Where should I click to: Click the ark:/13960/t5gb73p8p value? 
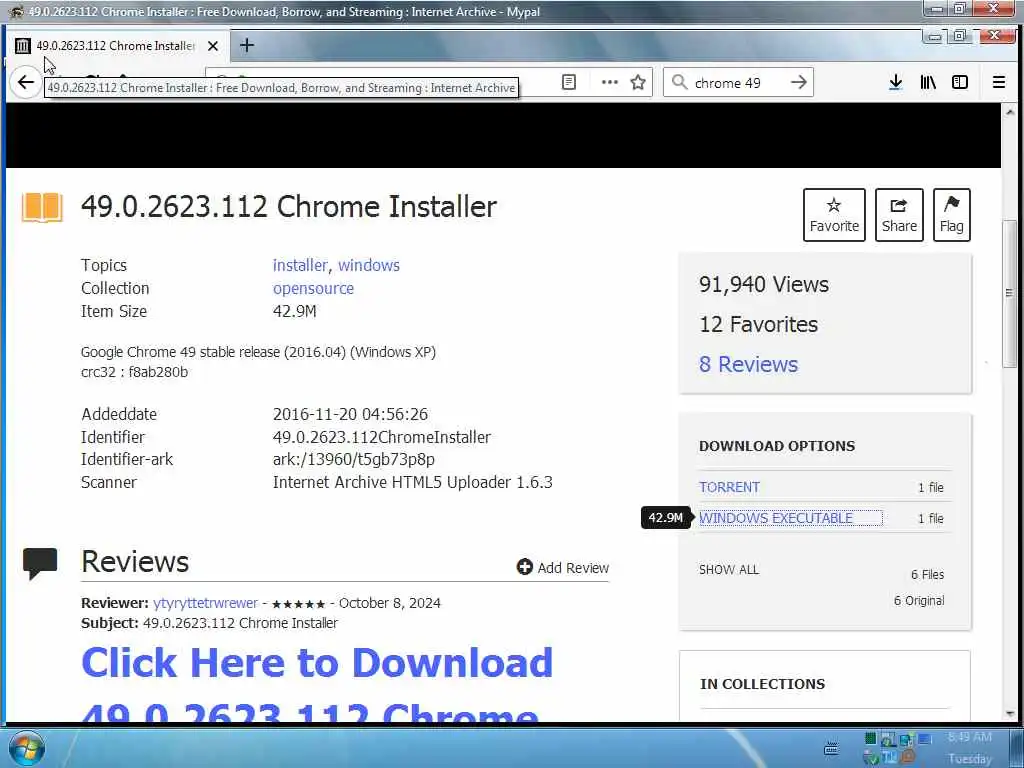[x=353, y=459]
